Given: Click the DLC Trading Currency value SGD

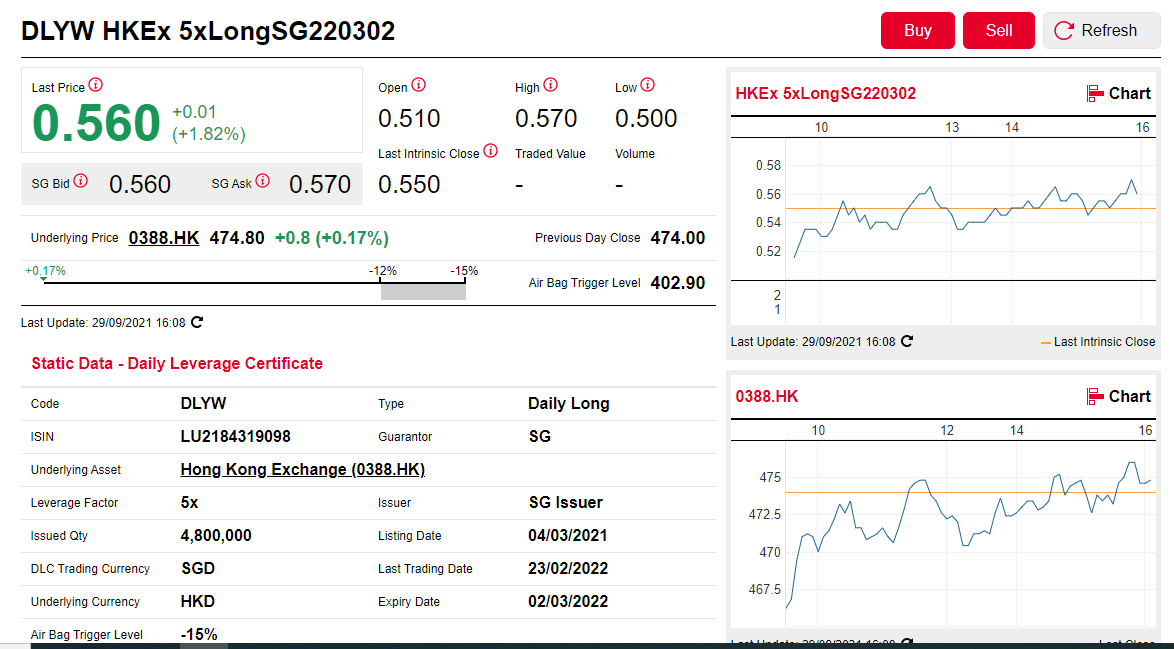Looking at the screenshot, I should (x=198, y=569).
